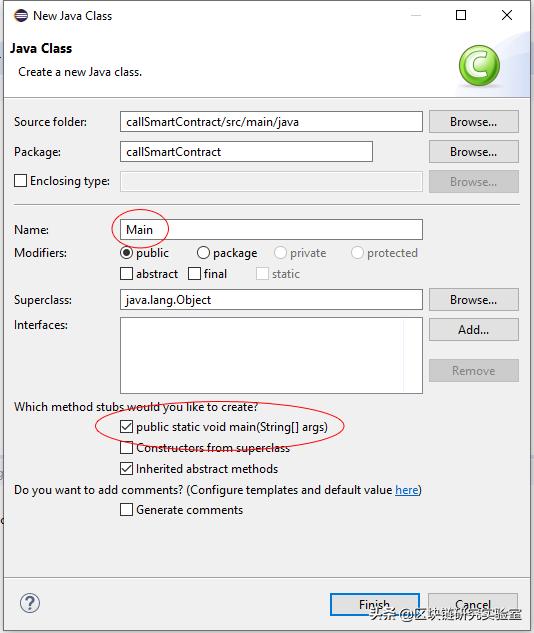The image size is (534, 633).
Task: Check the final modifier box
Action: coord(194,274)
